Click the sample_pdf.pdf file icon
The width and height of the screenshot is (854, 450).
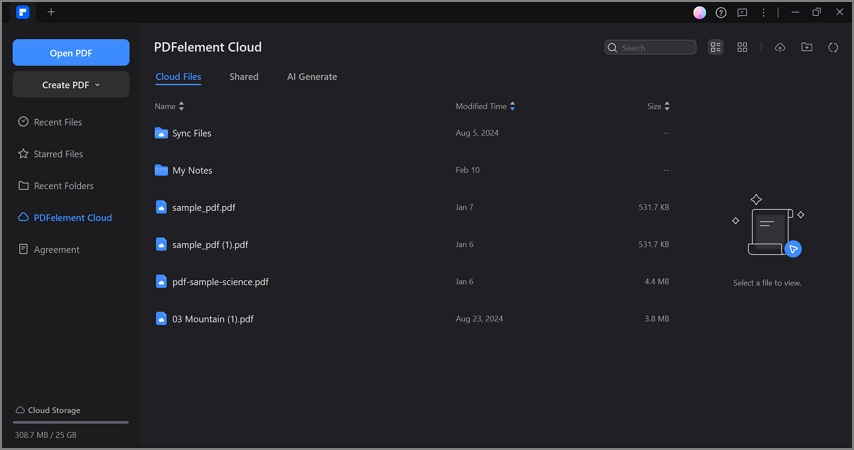(x=161, y=207)
